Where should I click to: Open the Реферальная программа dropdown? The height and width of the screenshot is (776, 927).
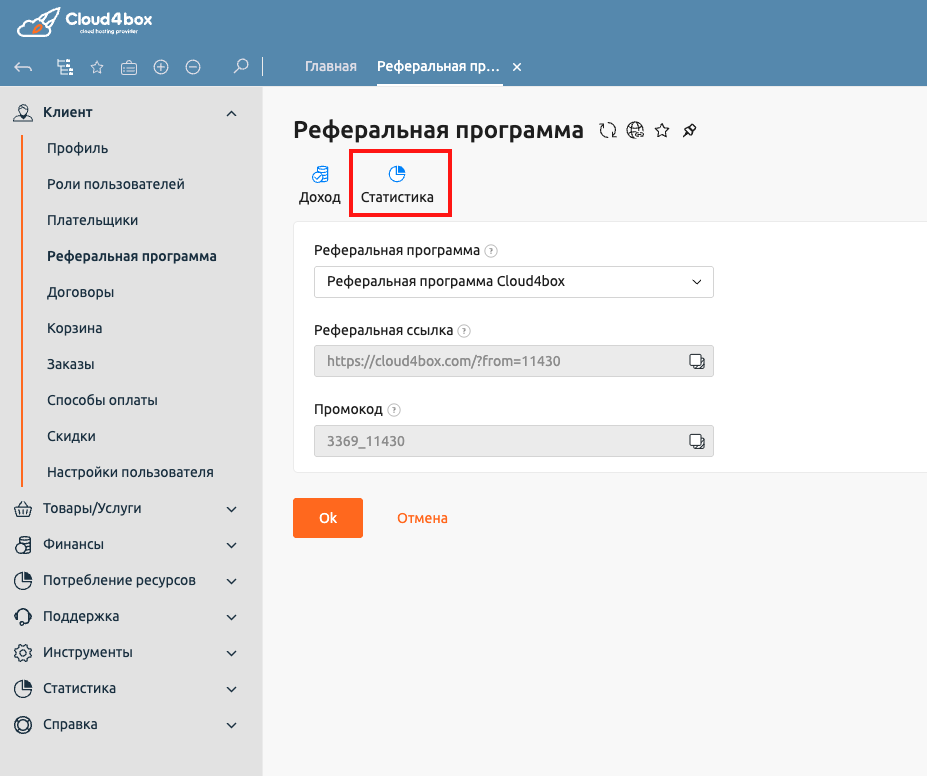coord(513,282)
